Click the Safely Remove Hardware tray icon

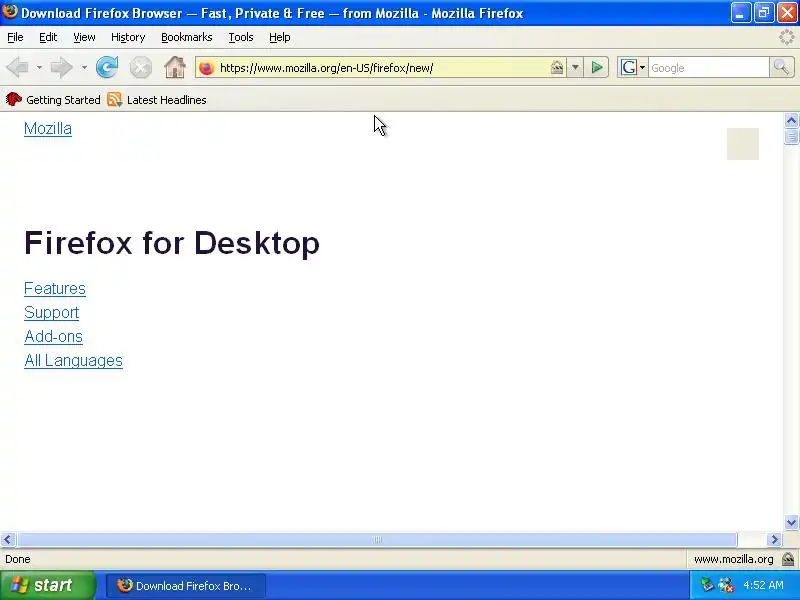point(707,585)
